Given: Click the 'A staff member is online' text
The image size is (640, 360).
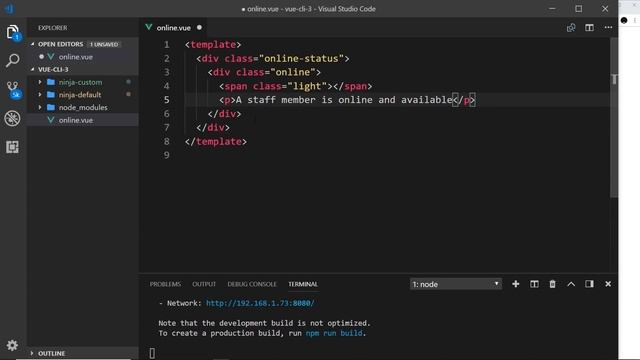Looking at the screenshot, I should 304,100.
